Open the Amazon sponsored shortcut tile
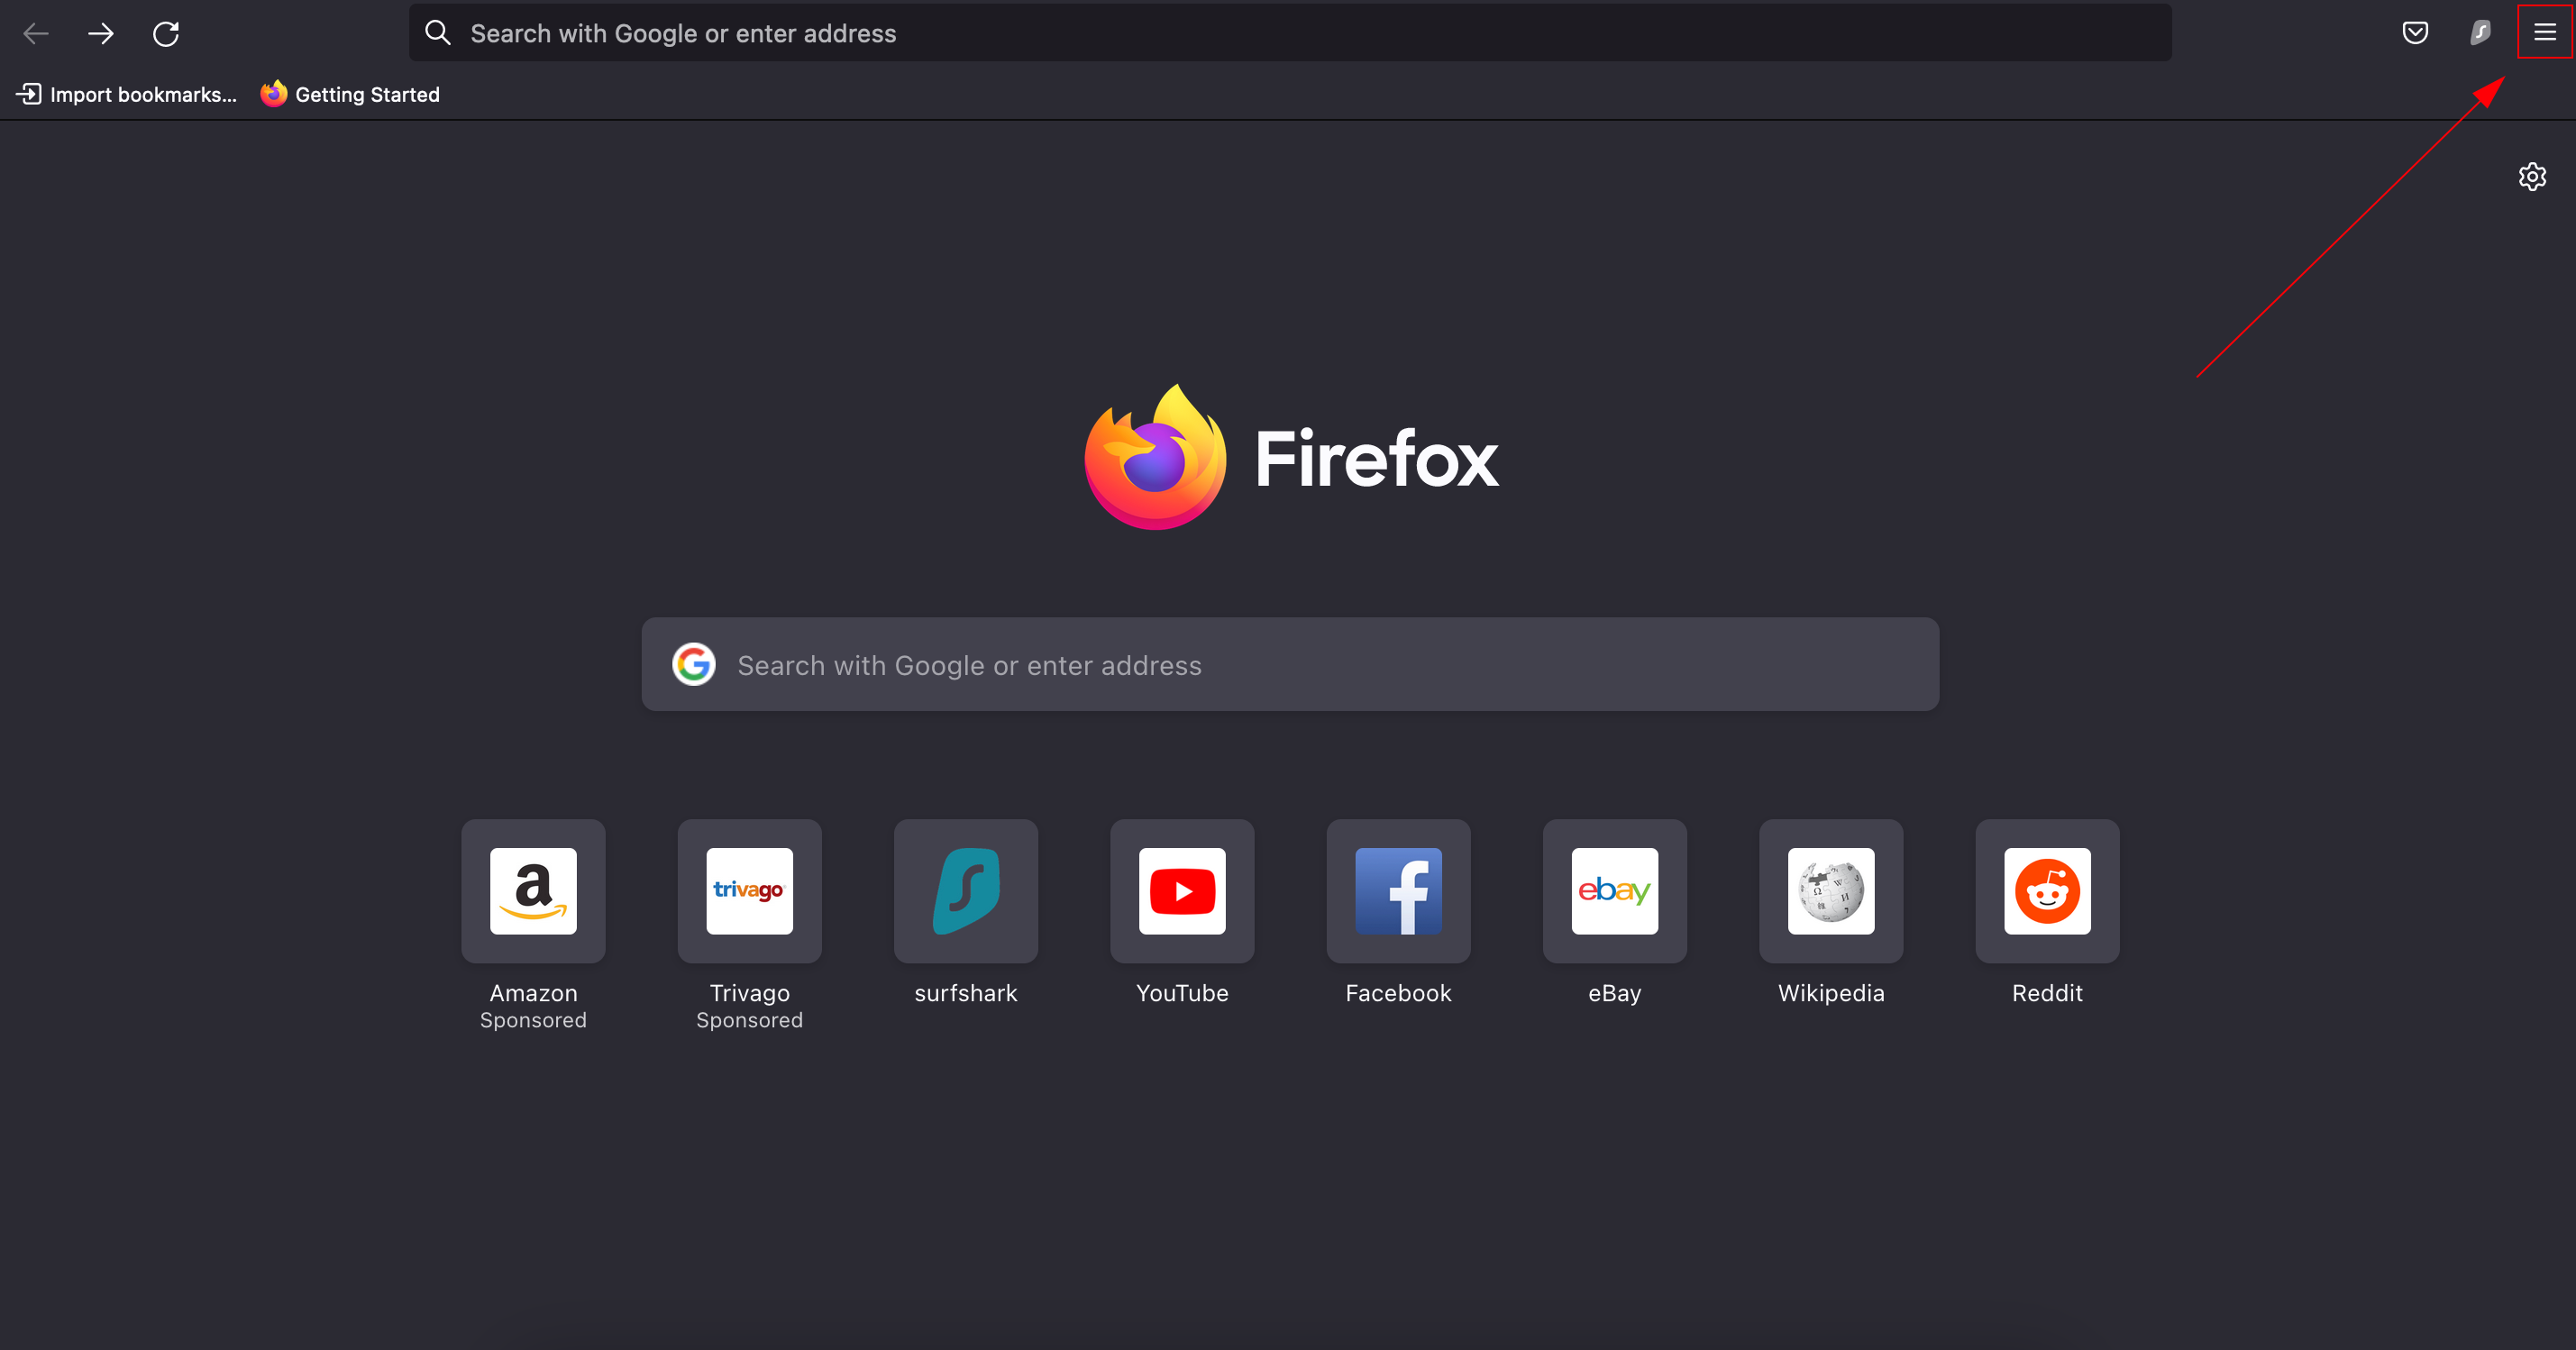Screen dimensions: 2576x1350 [x=533, y=891]
